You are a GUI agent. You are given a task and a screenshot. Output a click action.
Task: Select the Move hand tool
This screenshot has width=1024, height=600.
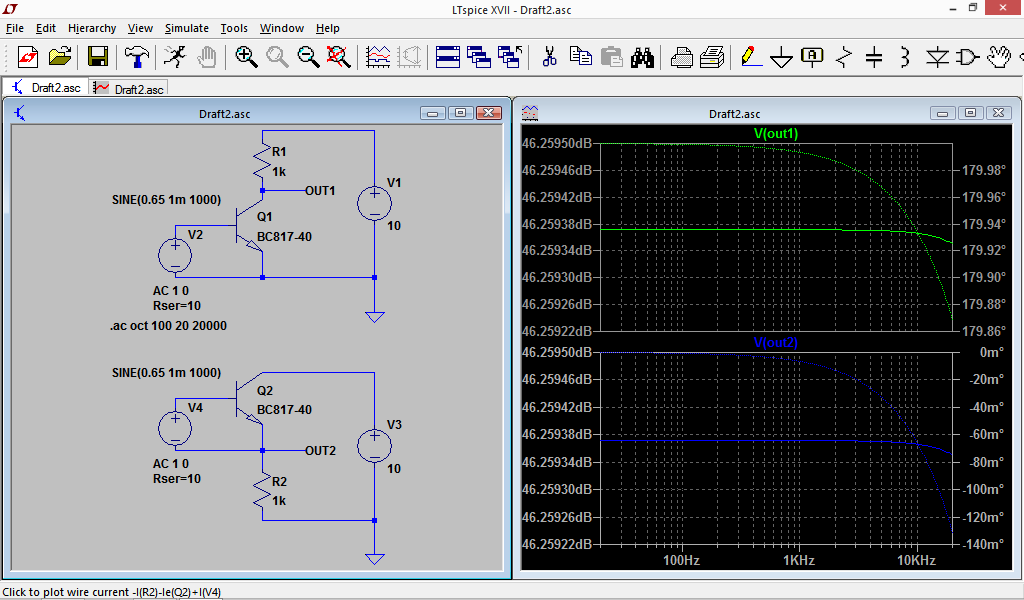[999, 57]
